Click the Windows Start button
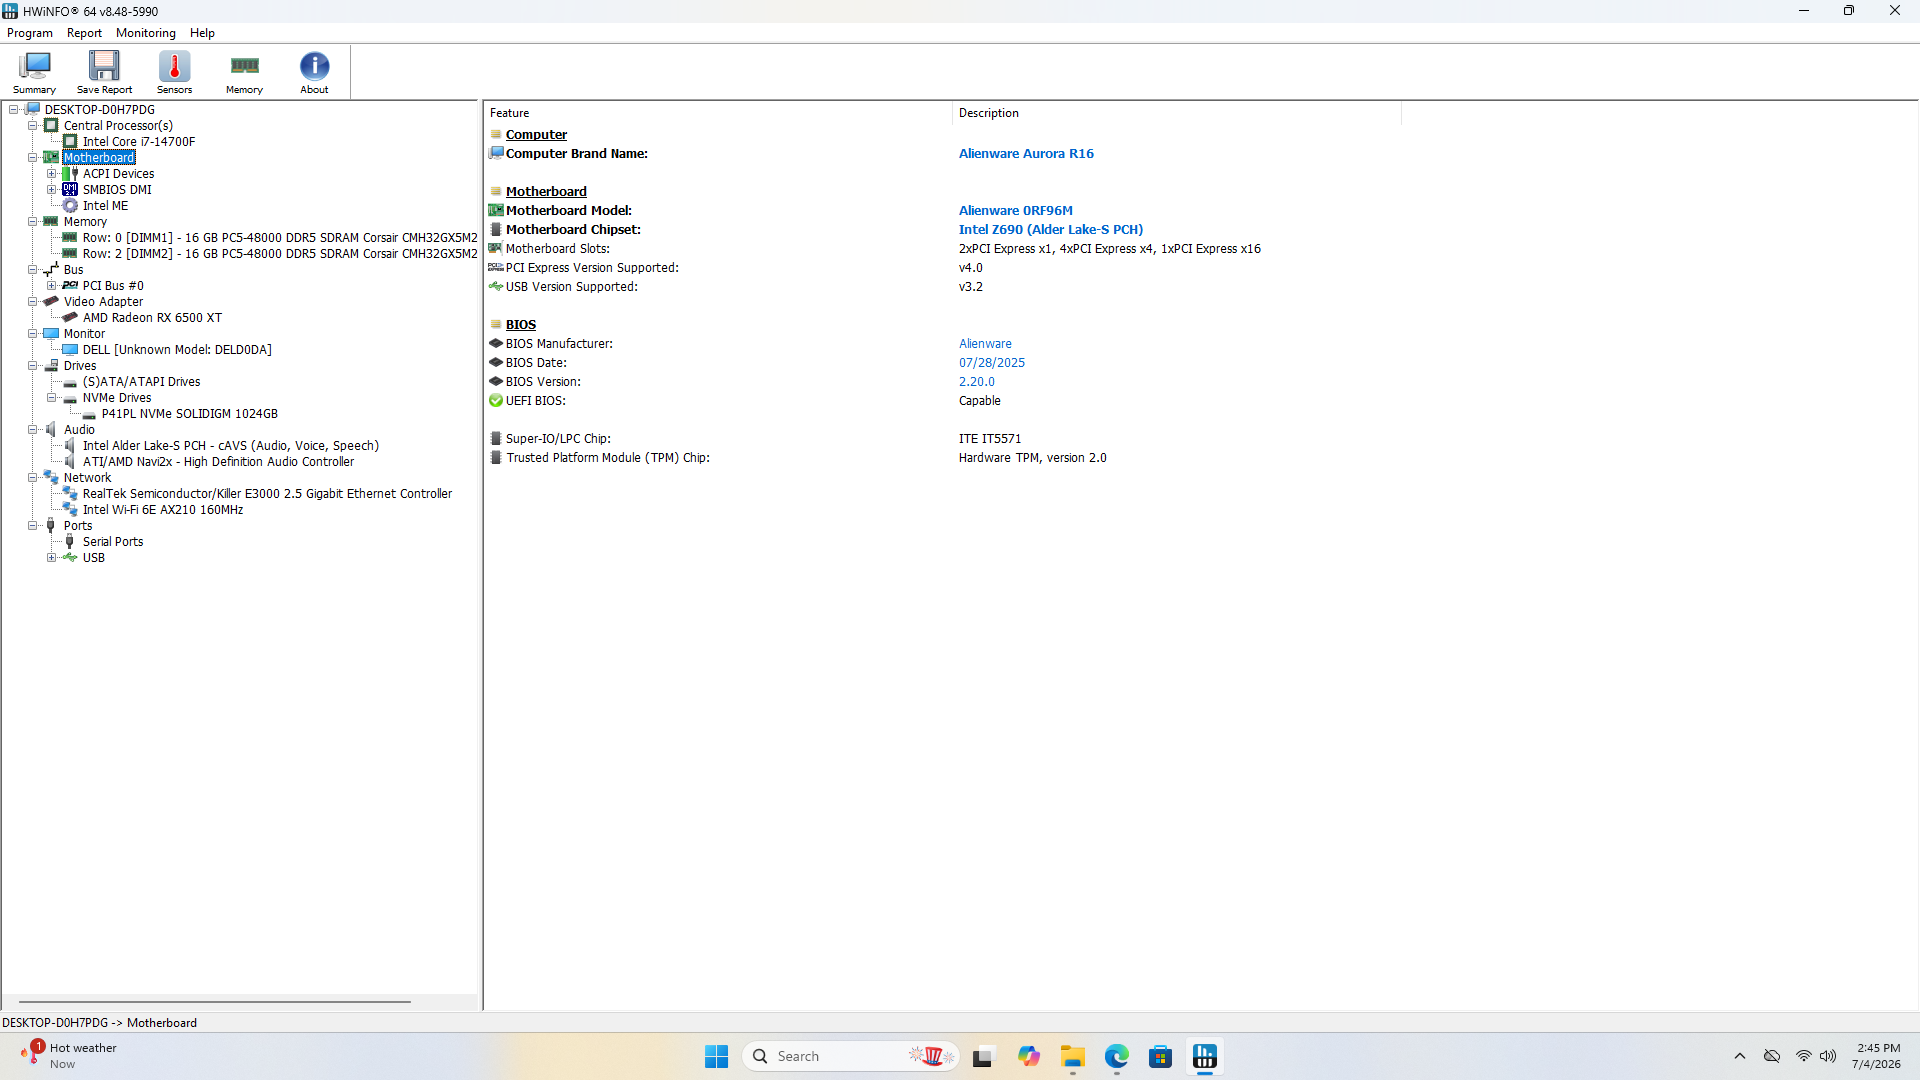The height and width of the screenshot is (1080, 1920). point(717,1056)
